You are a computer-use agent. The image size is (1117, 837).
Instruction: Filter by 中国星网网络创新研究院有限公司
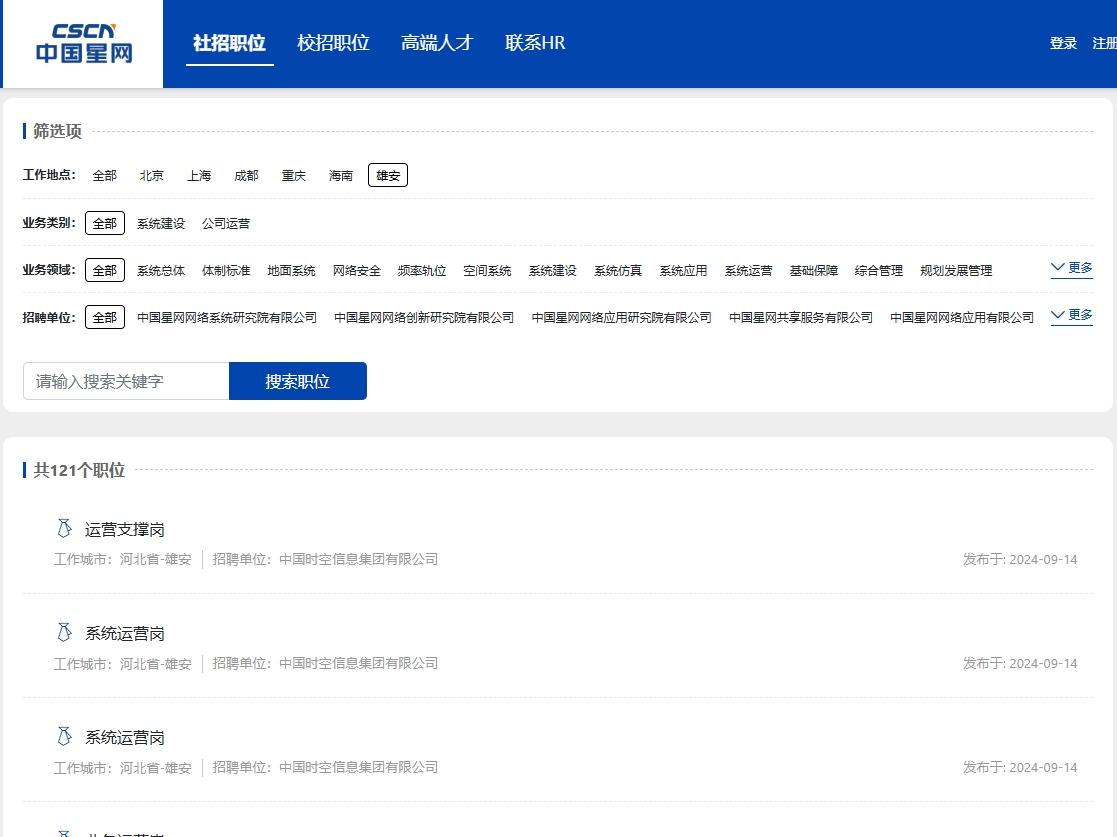tap(424, 317)
